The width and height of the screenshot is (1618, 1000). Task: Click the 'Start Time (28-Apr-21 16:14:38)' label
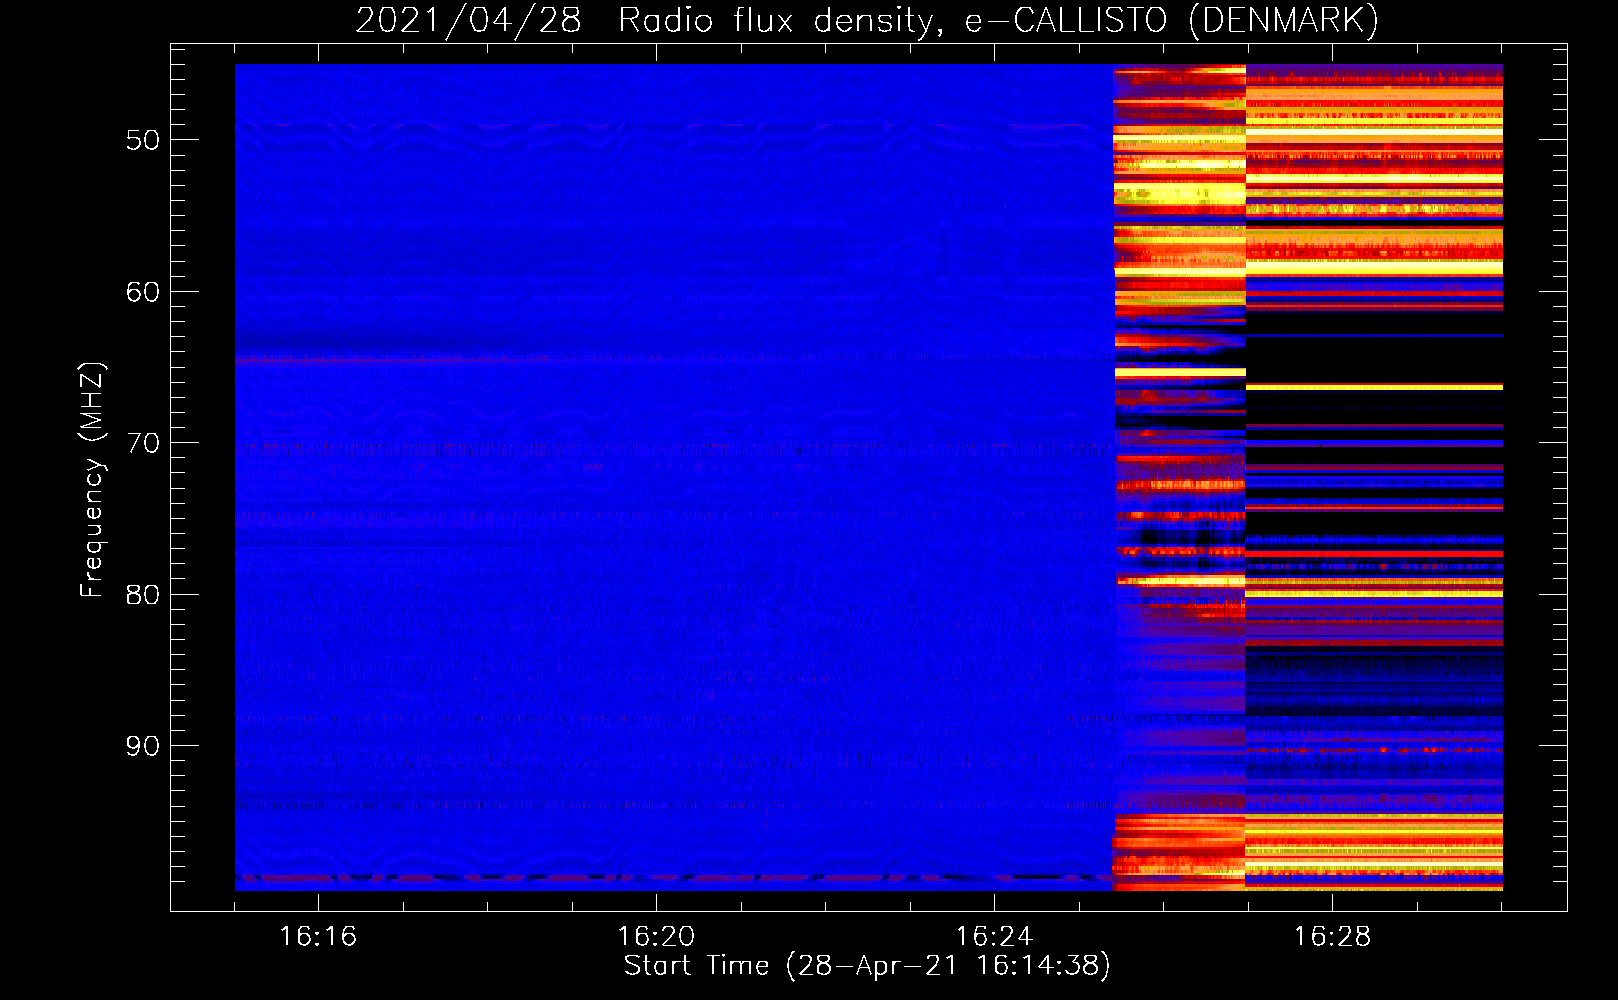(867, 966)
